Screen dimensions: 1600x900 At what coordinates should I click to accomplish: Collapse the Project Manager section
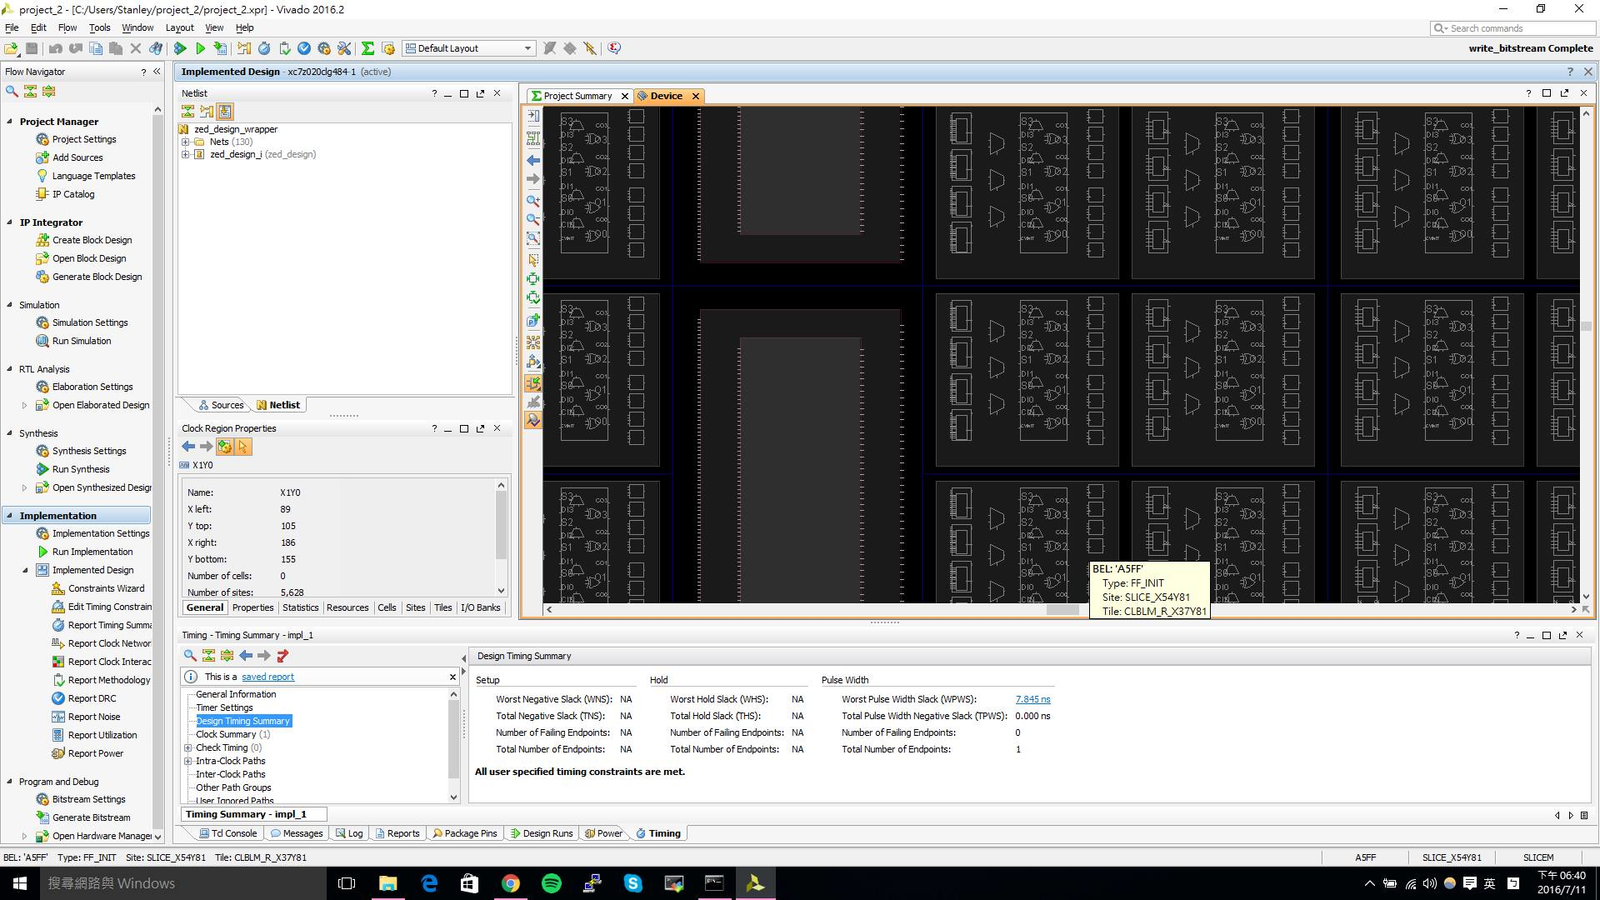pos(10,122)
